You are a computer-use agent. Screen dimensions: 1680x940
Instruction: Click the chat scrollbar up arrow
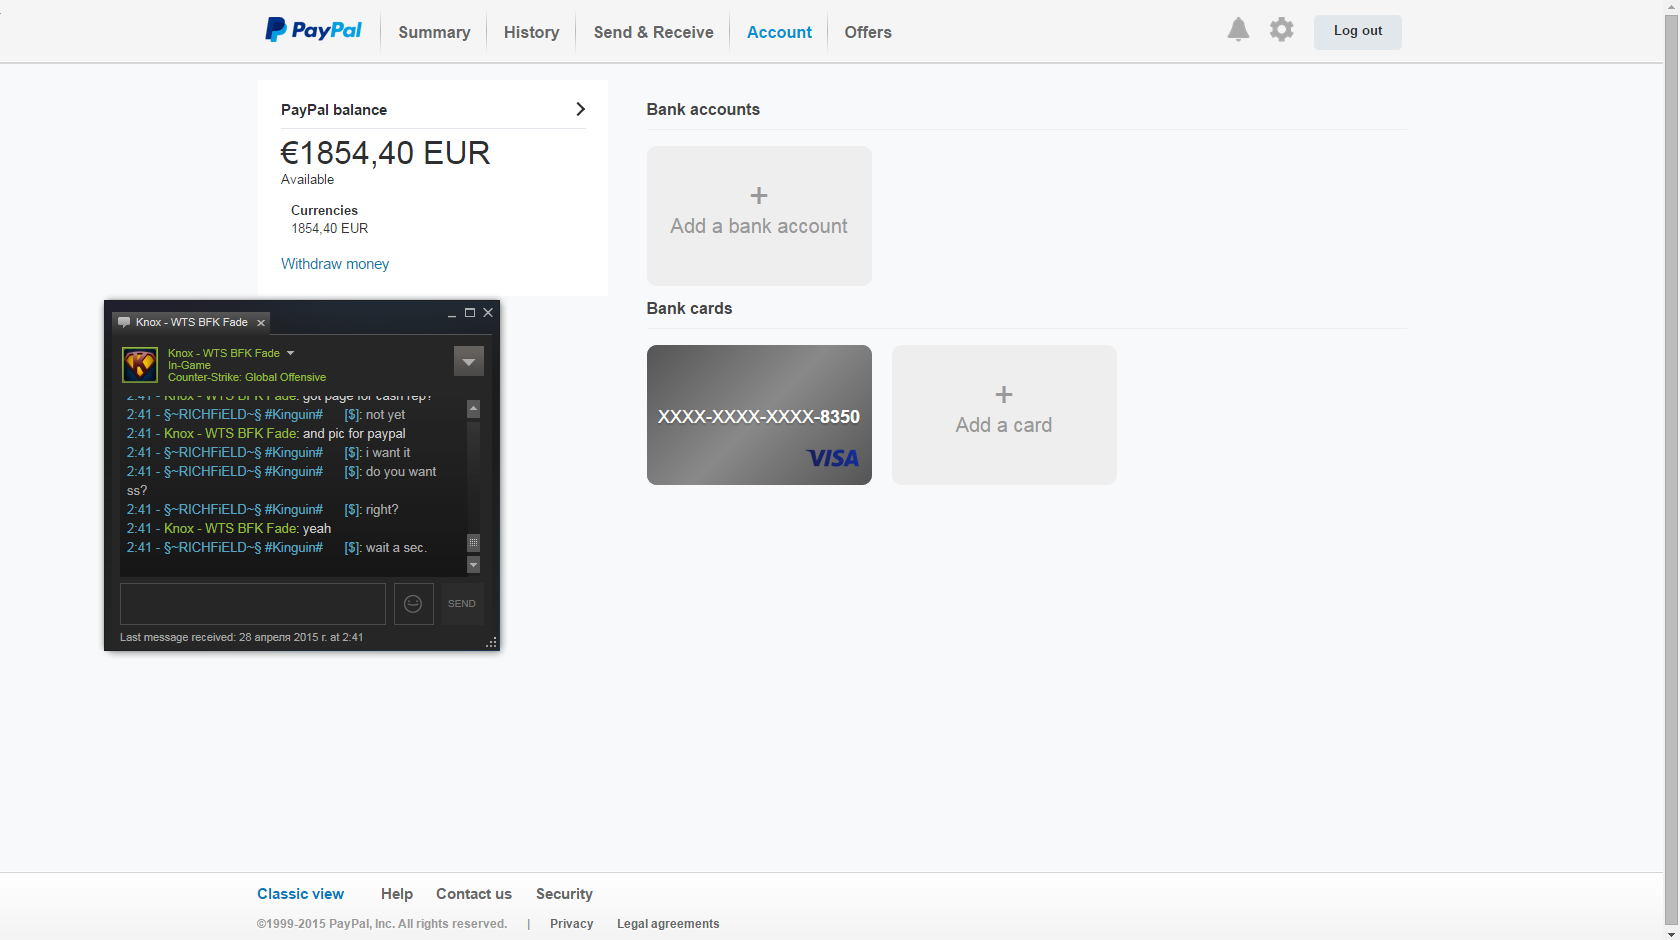pos(474,409)
